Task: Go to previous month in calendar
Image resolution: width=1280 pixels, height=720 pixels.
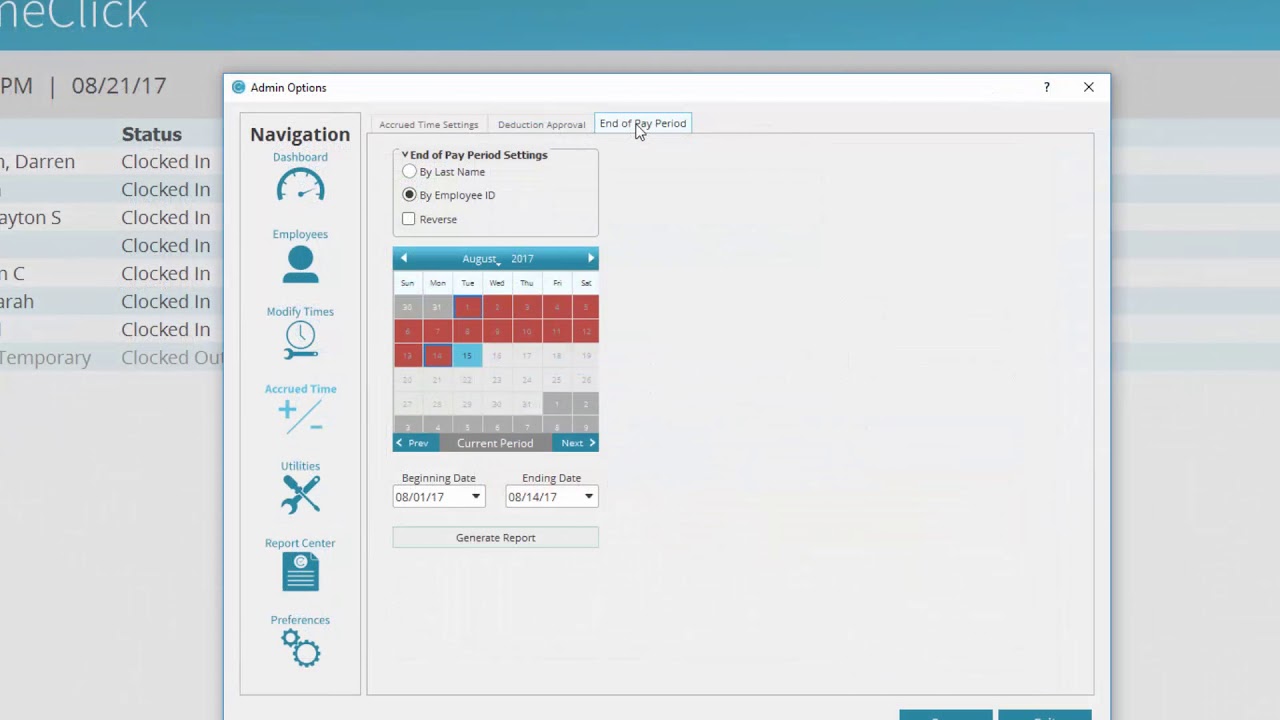Action: [404, 258]
